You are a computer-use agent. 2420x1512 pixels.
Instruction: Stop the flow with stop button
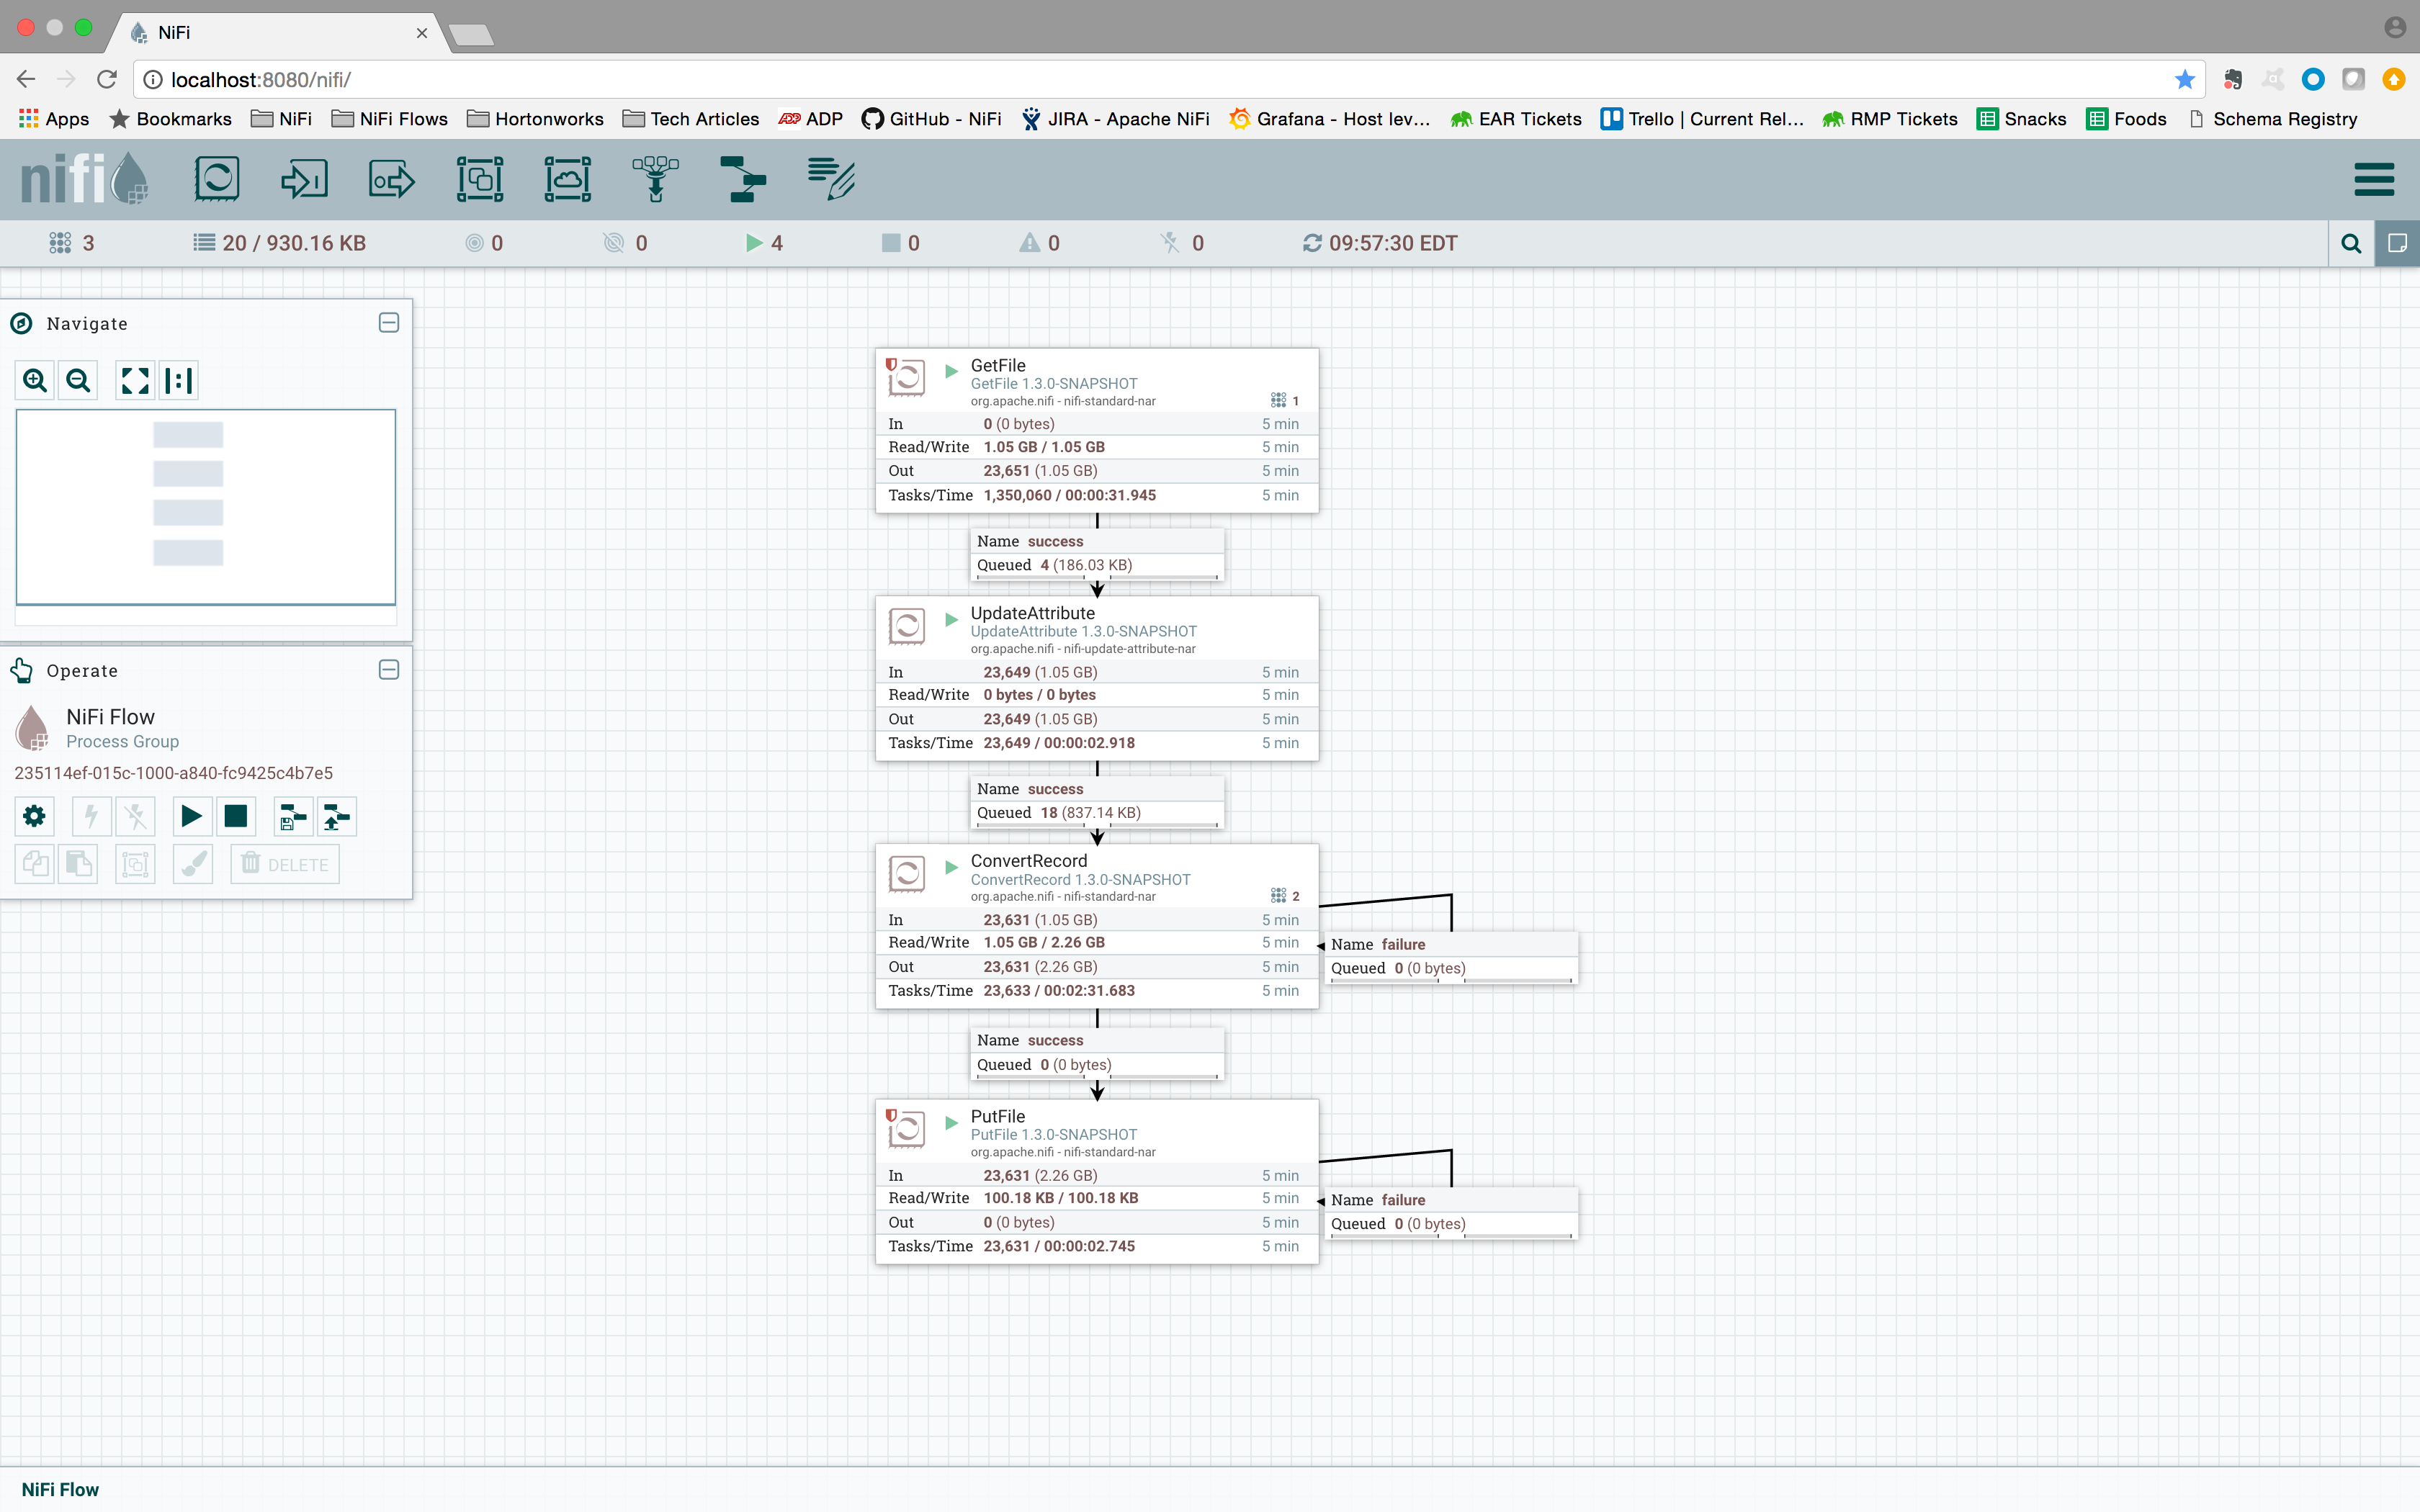click(x=236, y=817)
